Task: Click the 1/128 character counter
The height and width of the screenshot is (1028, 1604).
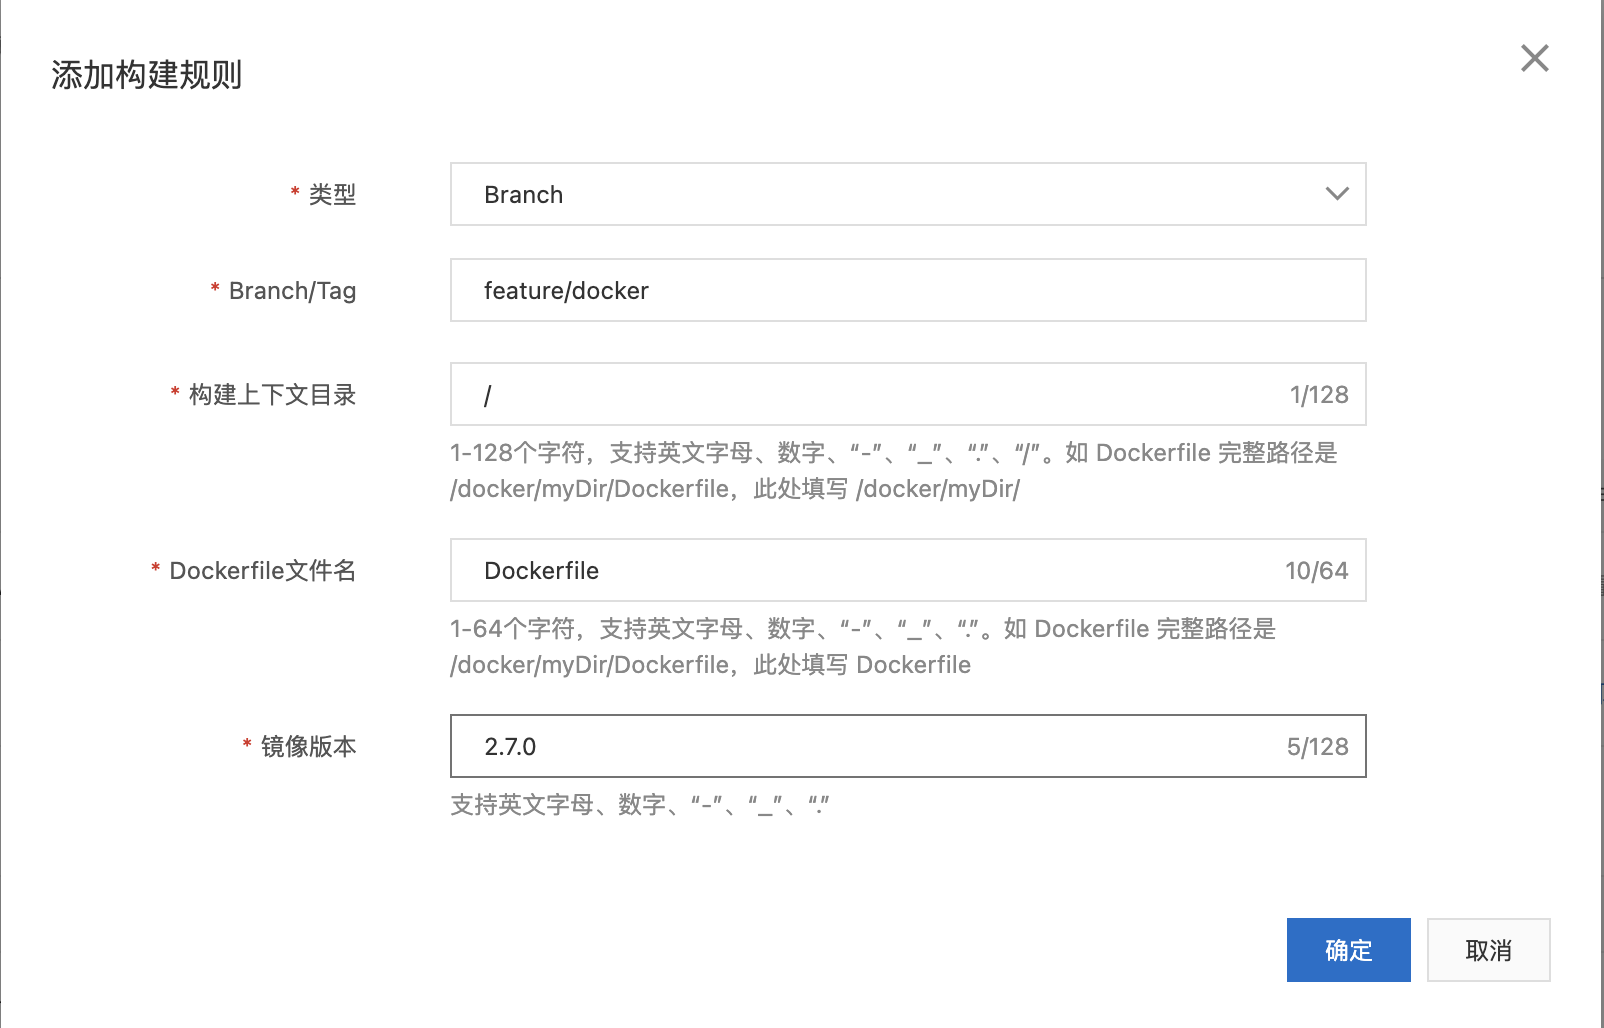Action: (1319, 395)
